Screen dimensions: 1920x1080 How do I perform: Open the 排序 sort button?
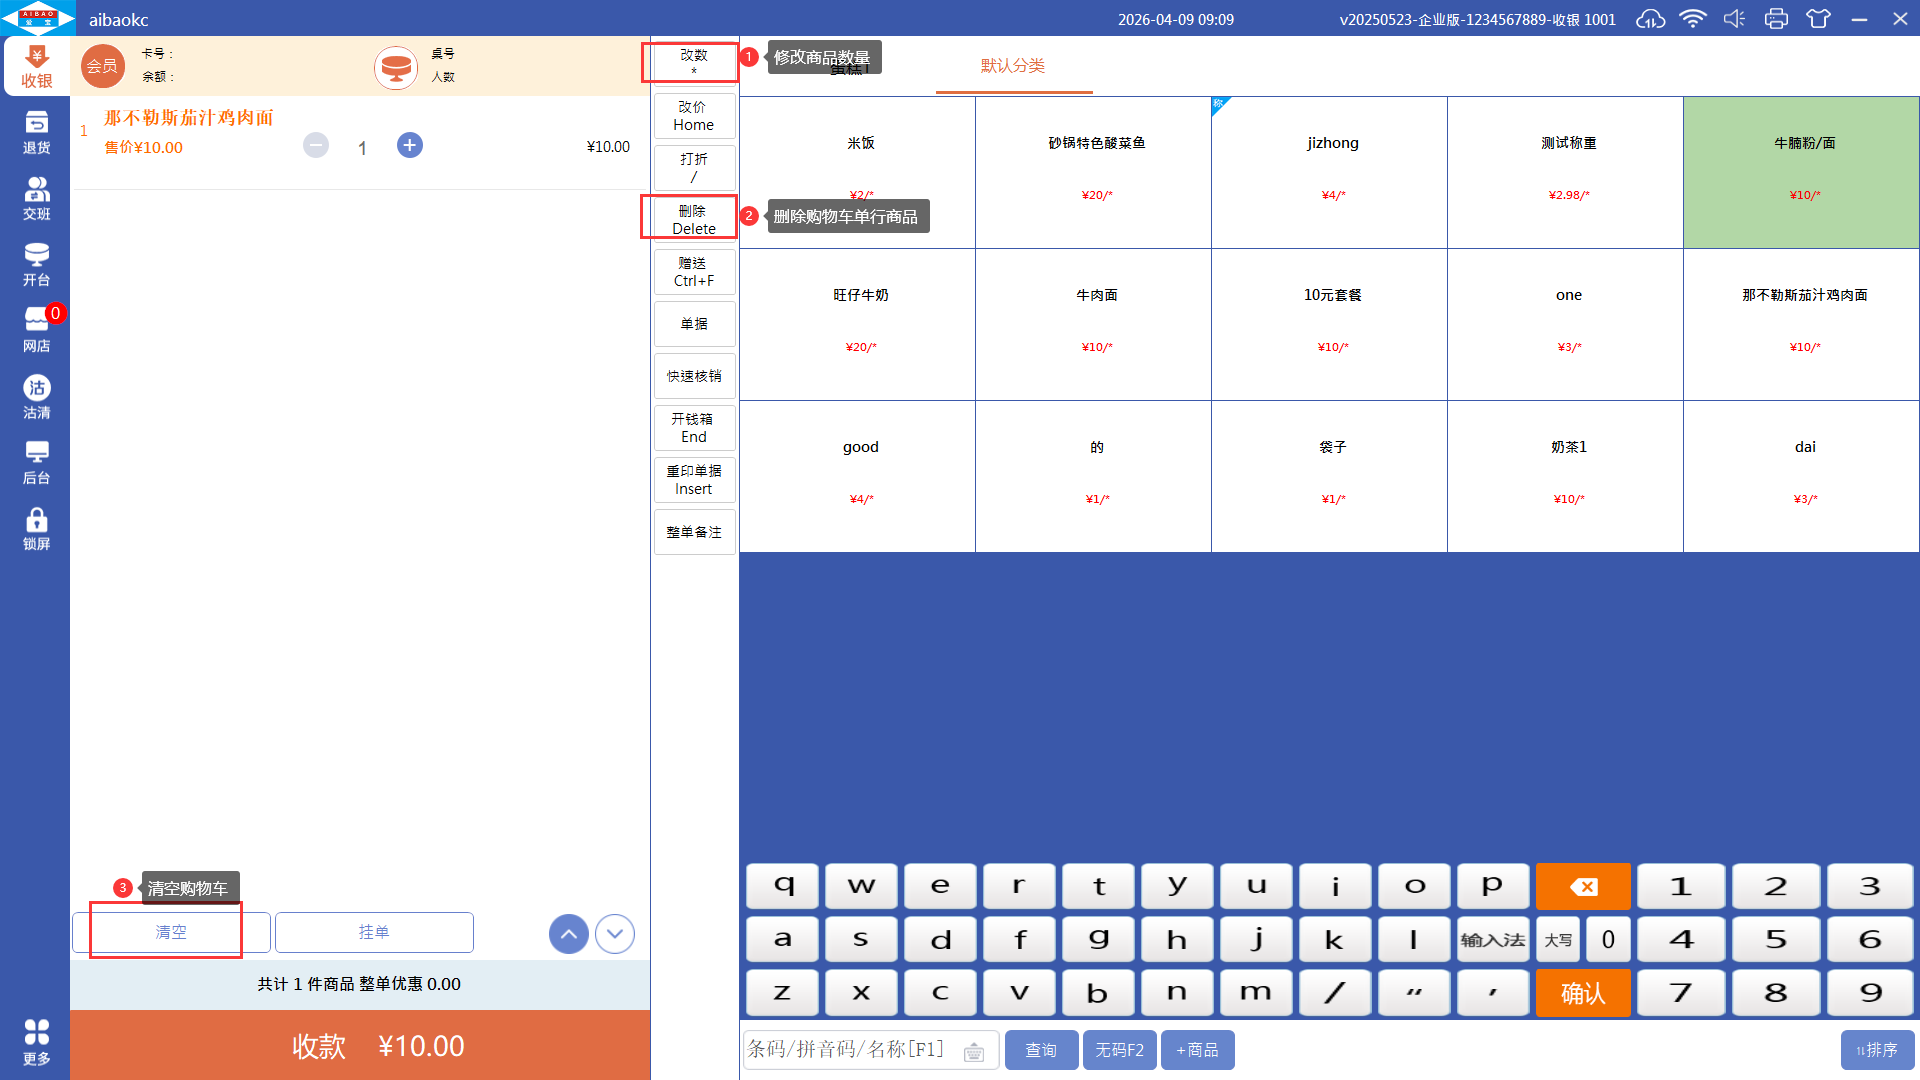(1877, 1050)
